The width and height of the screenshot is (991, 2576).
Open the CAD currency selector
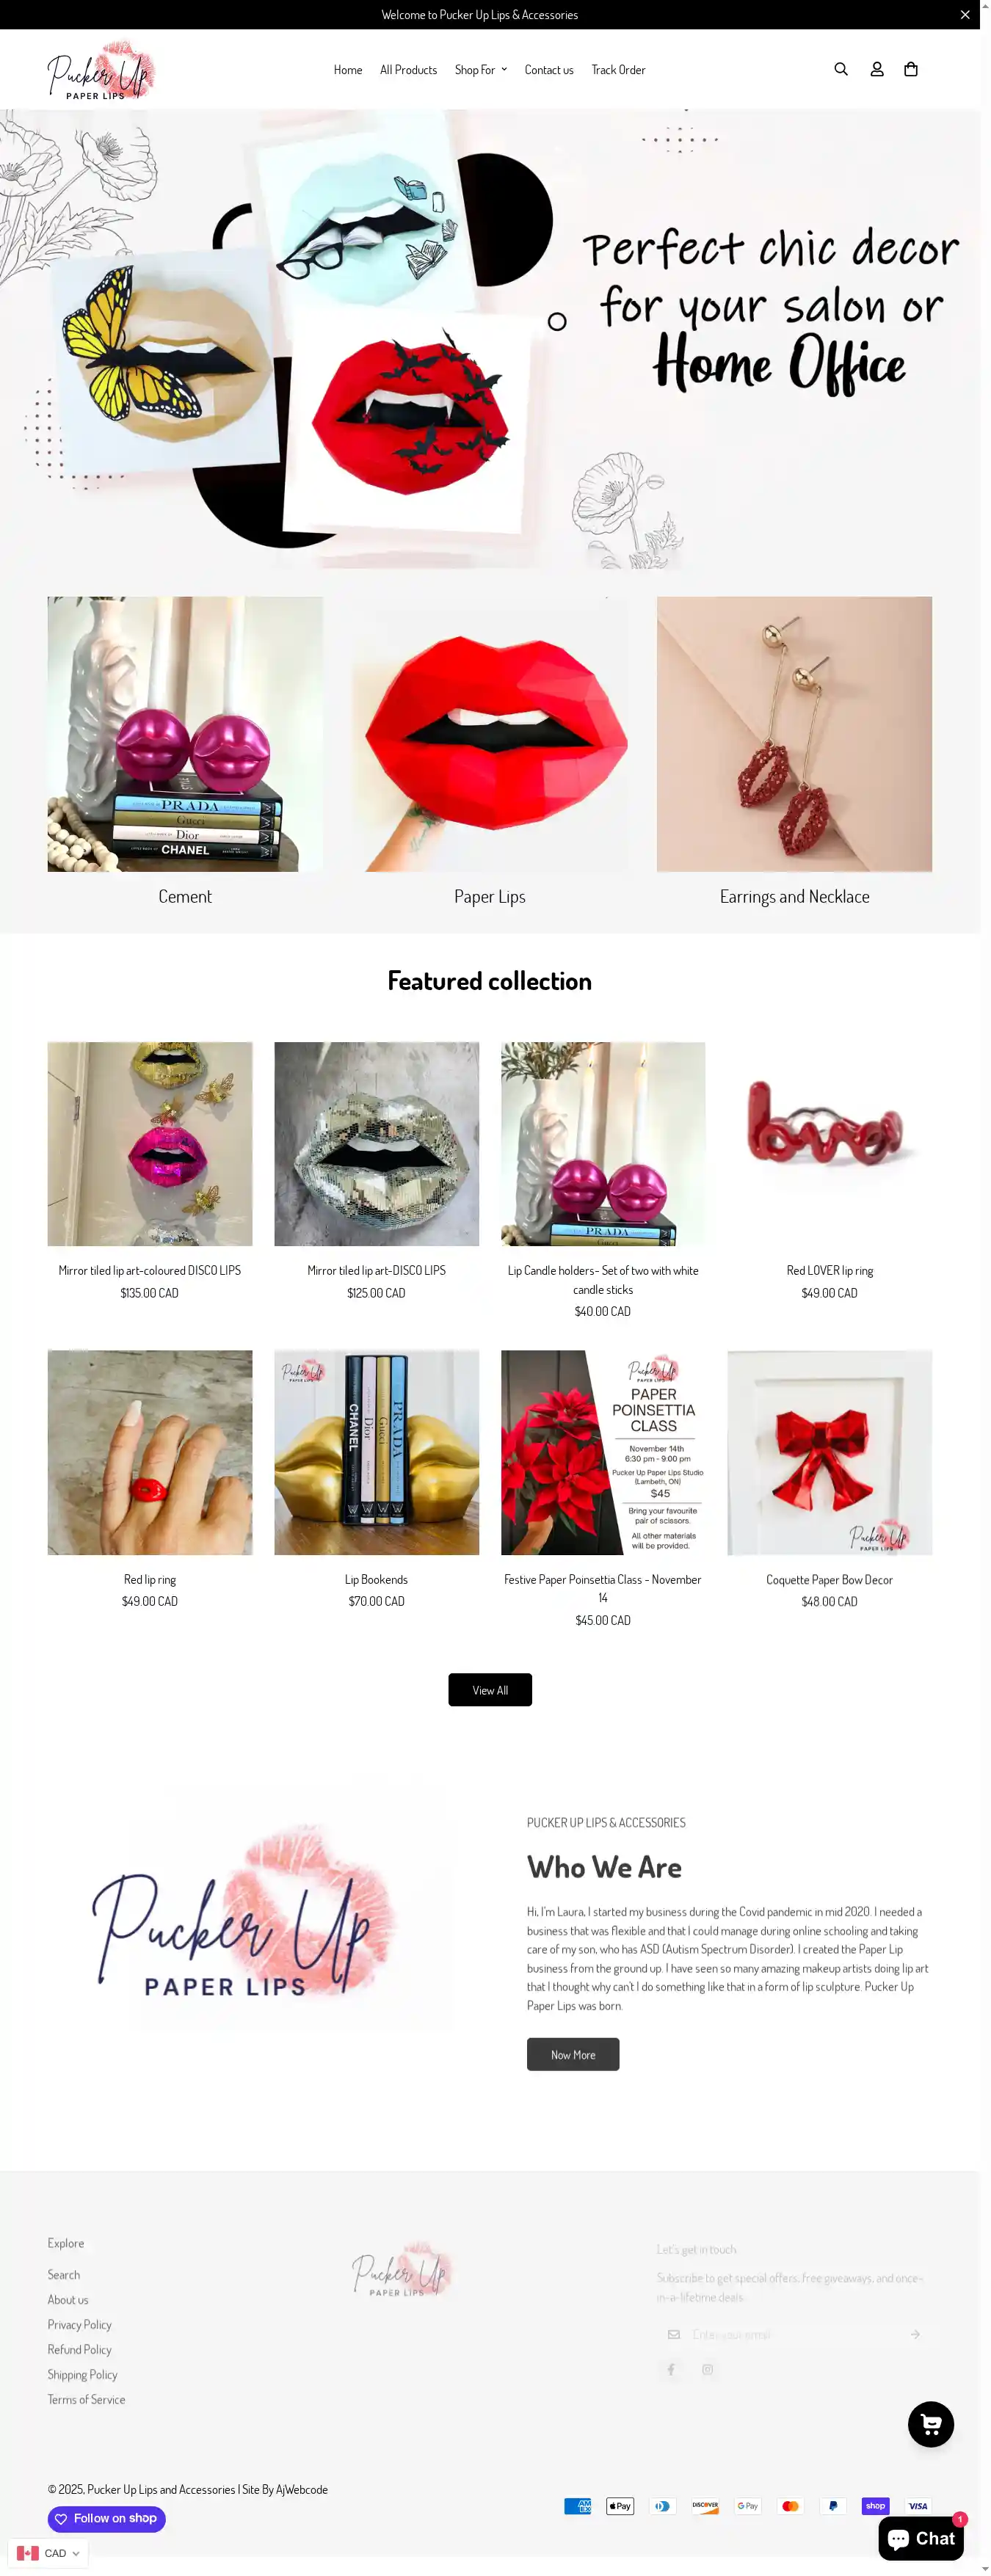click(x=48, y=2553)
